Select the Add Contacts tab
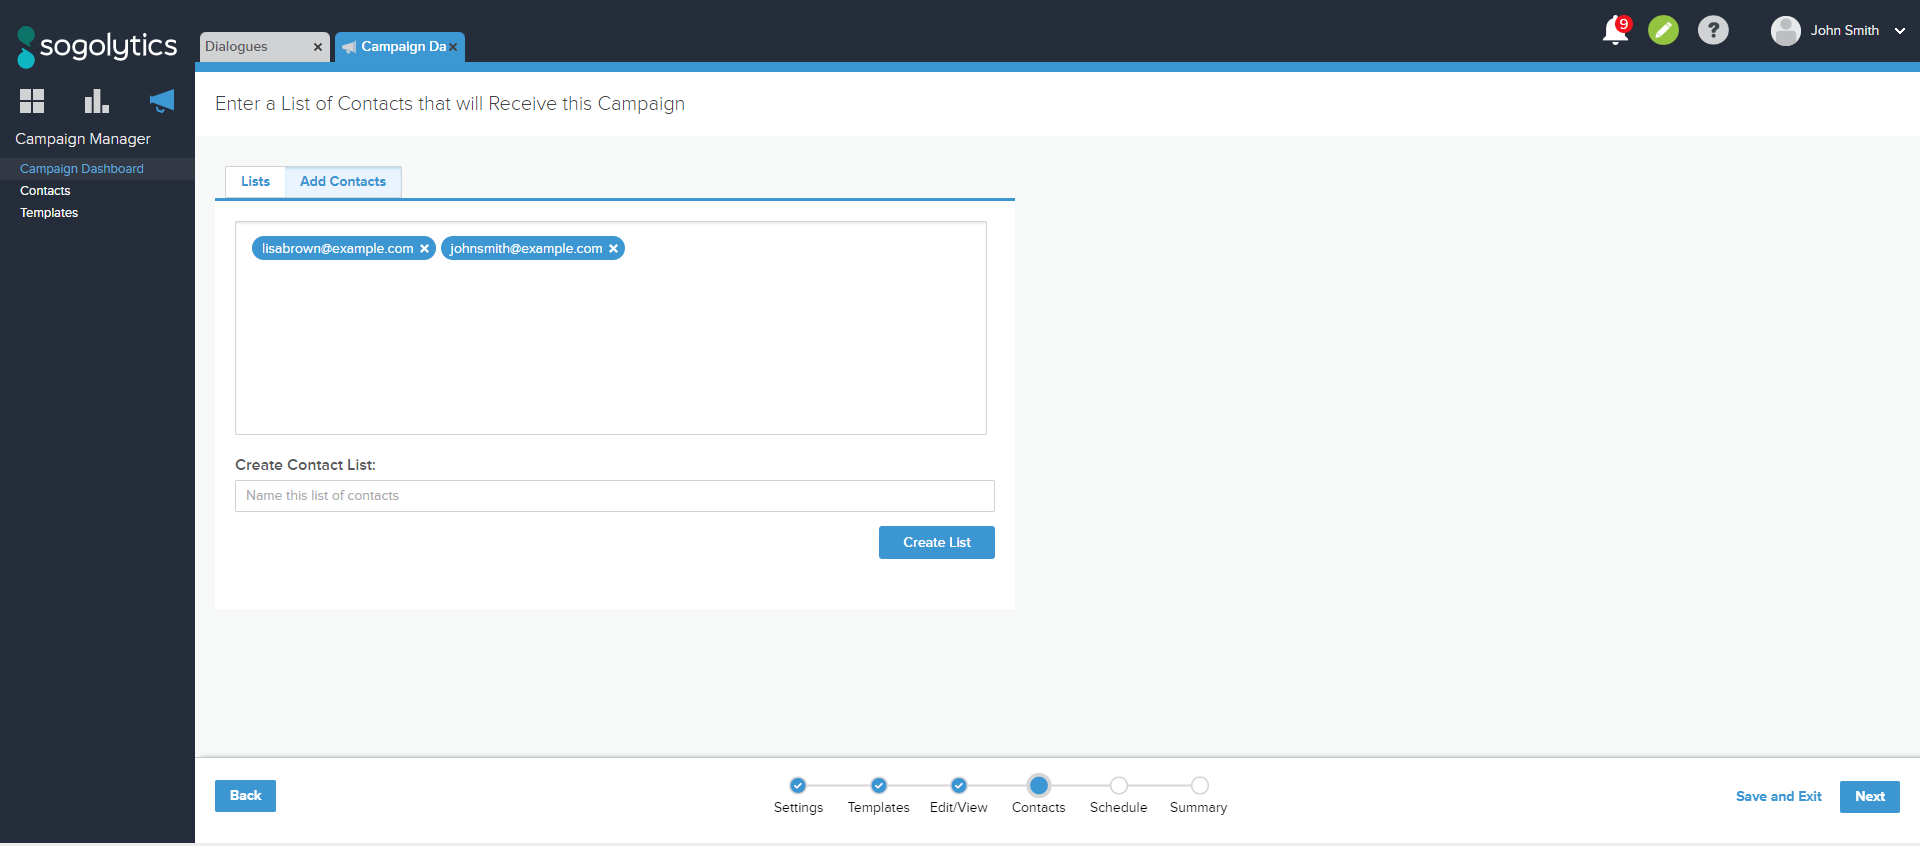The image size is (1920, 846). 343,182
